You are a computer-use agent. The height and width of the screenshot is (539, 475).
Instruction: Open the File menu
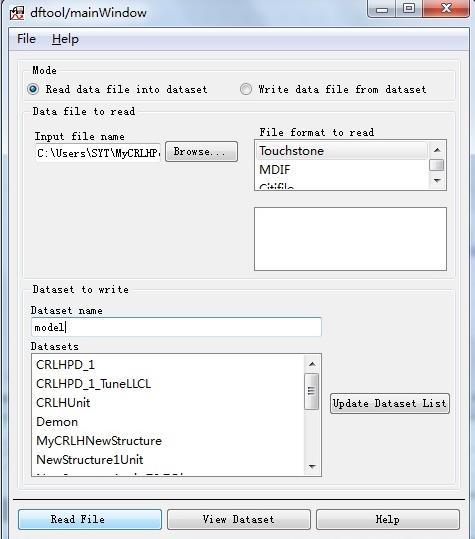[26, 38]
